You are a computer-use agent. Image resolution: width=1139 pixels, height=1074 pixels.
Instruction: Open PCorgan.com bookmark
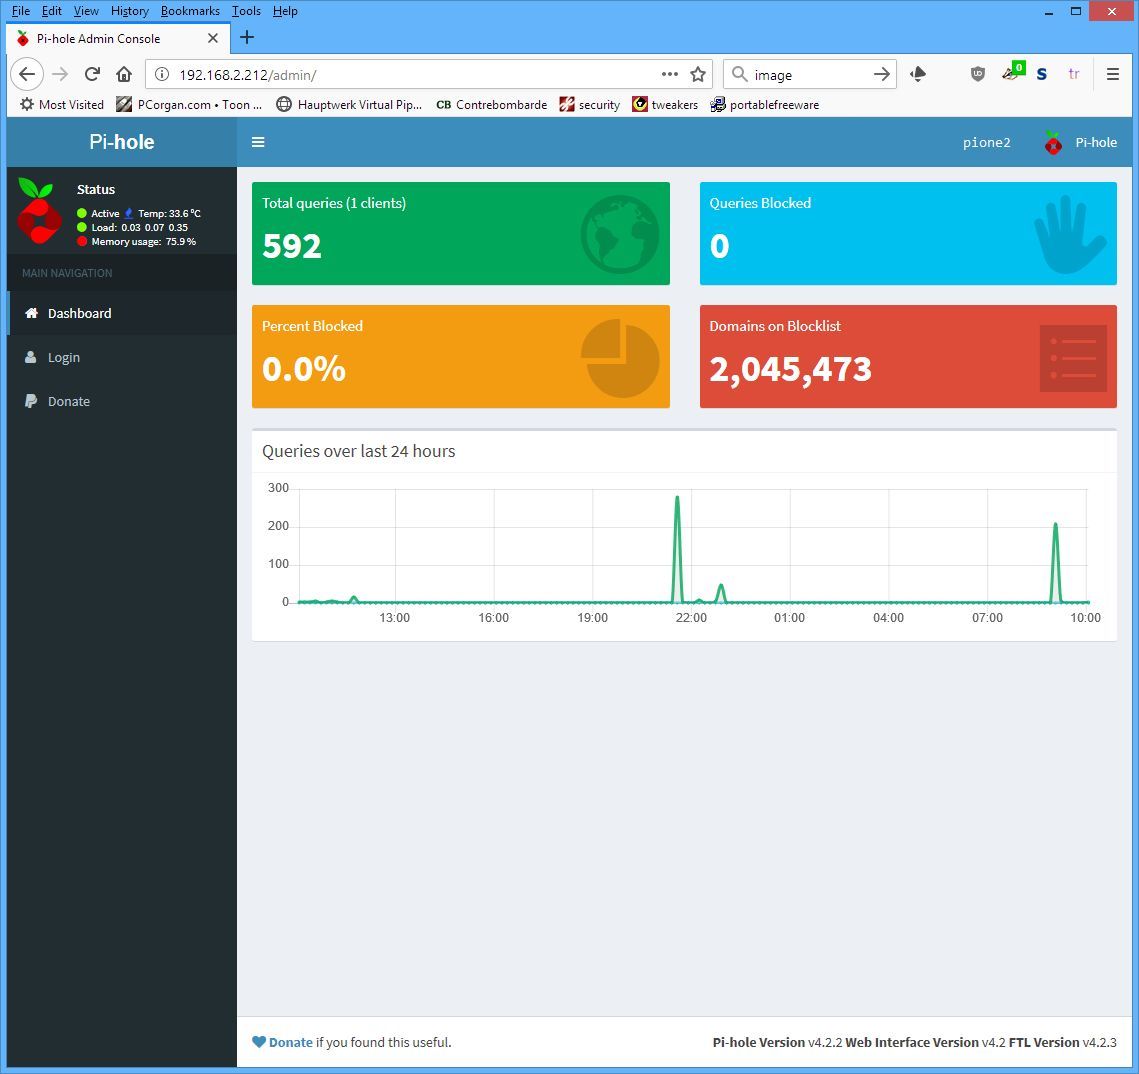189,105
